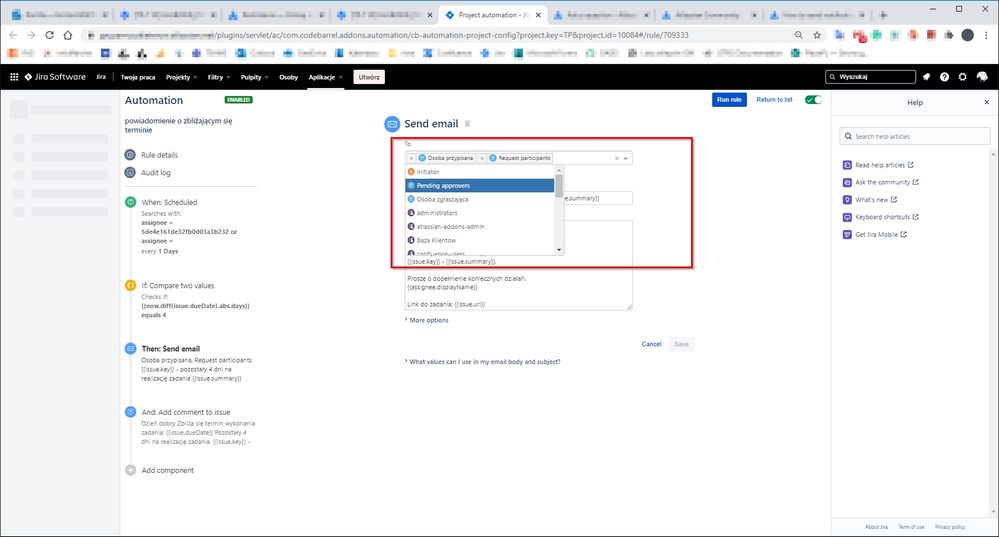The height and width of the screenshot is (537, 999).
Task: Open the Audit log link
Action: point(155,173)
